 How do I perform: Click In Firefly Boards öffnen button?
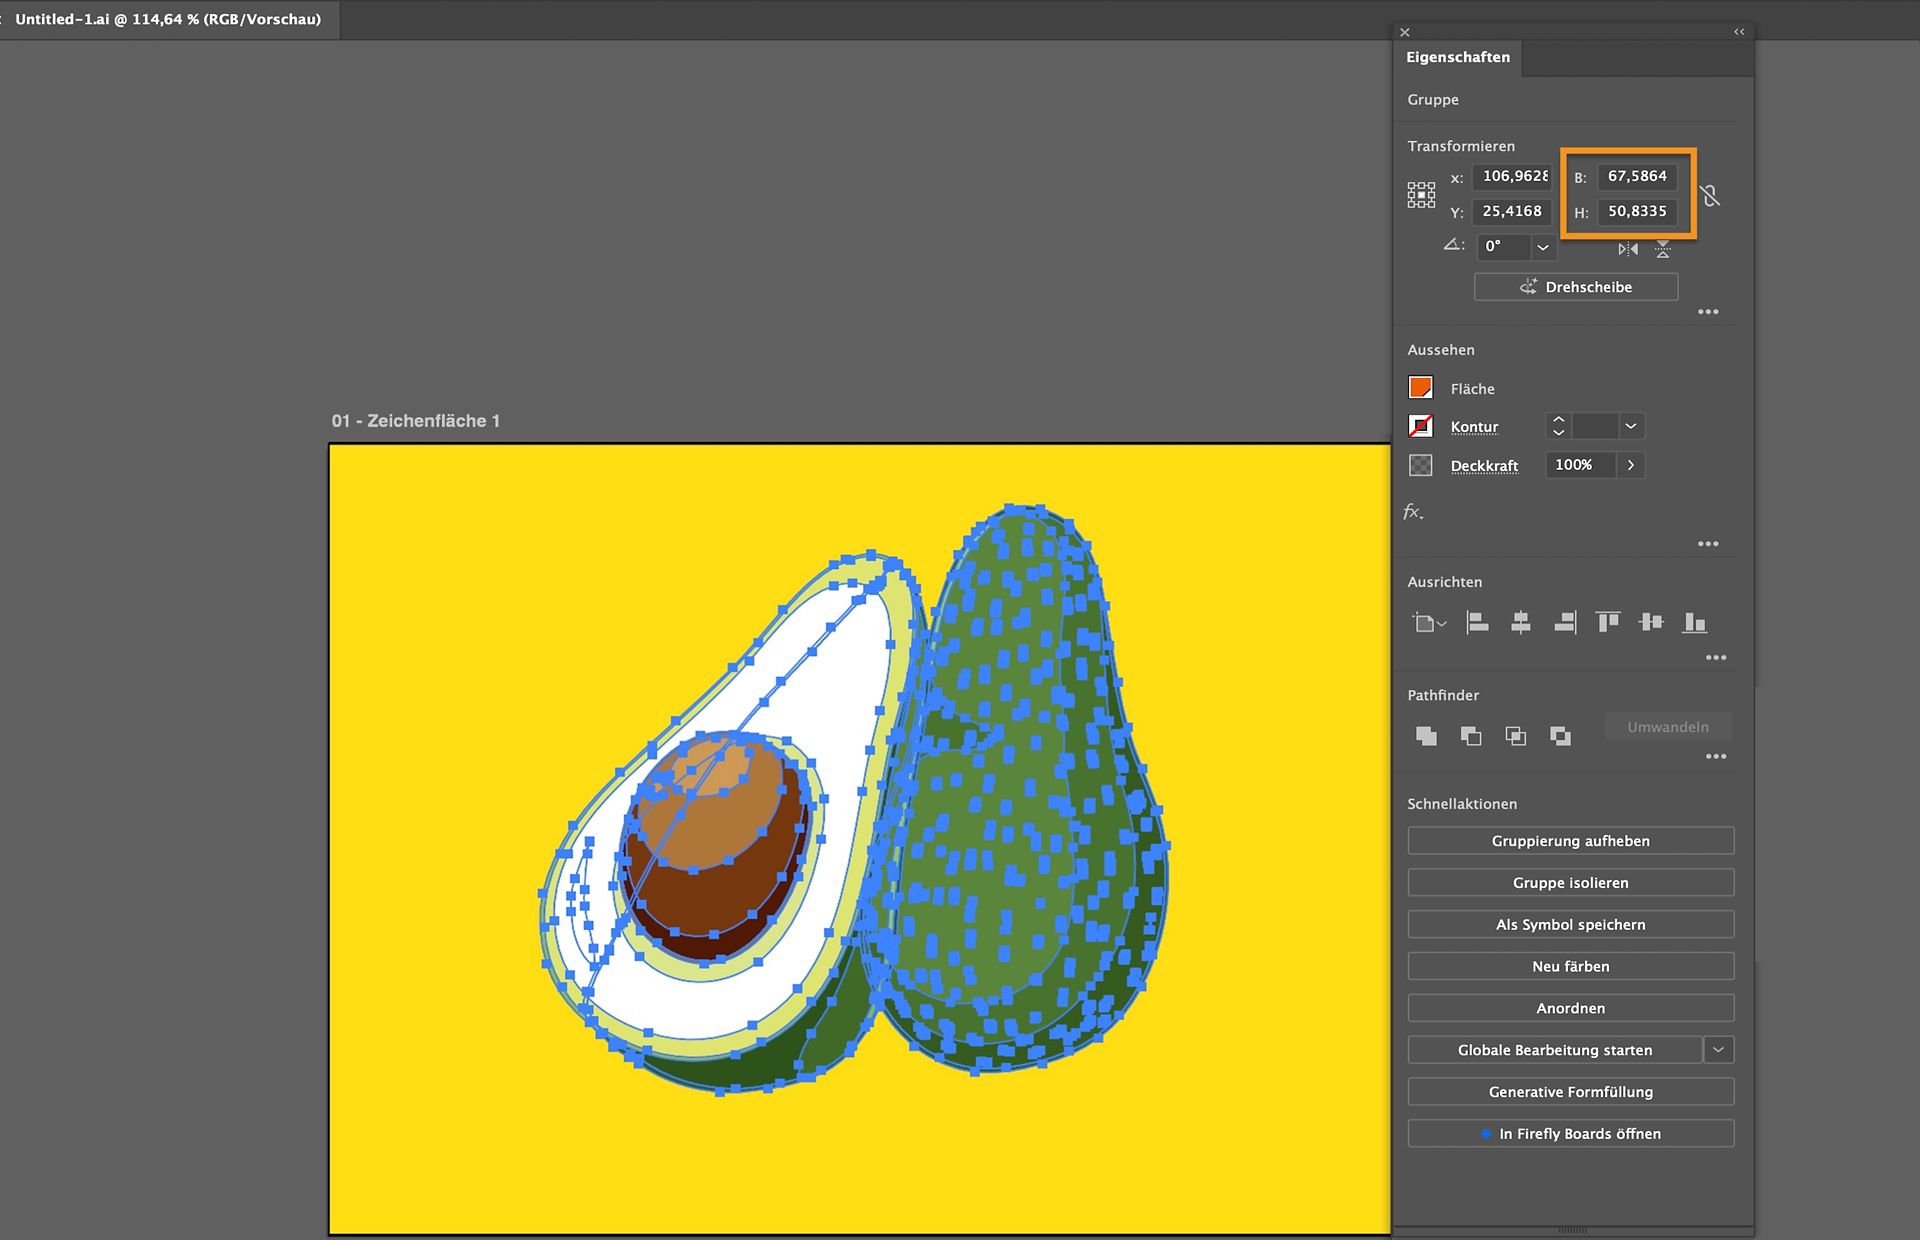coord(1571,1134)
